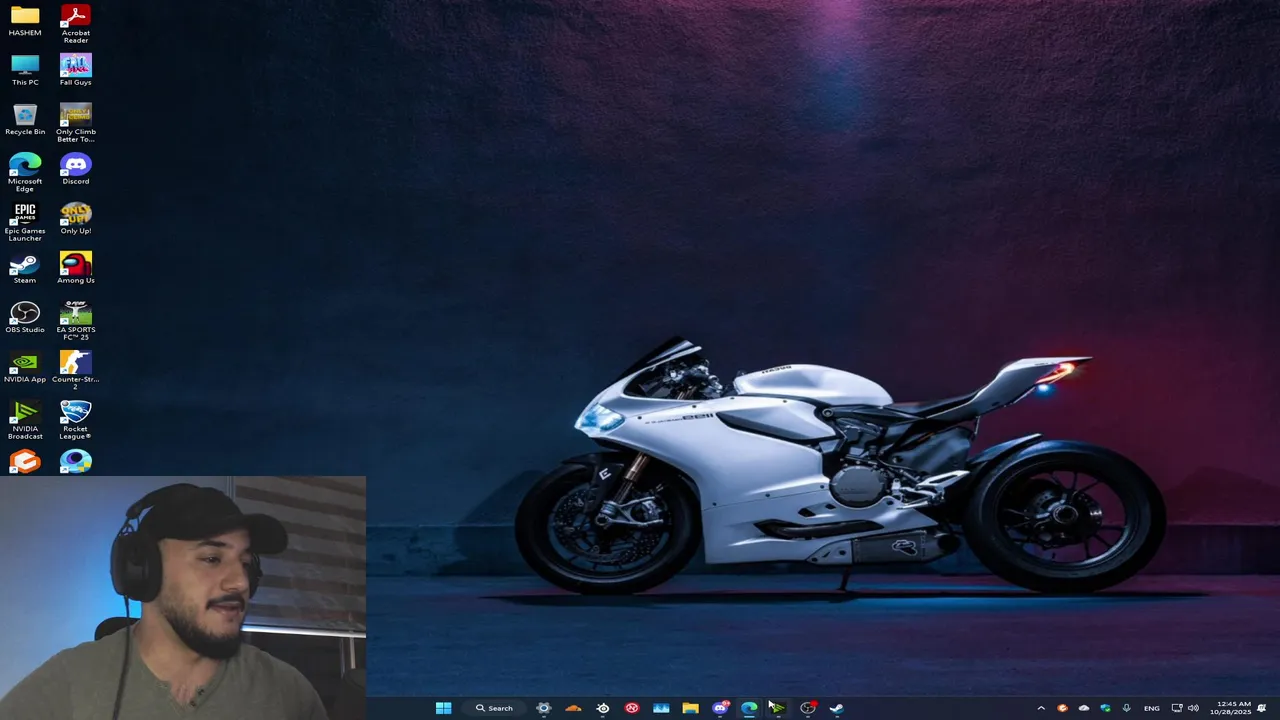Open the volume speaker tray icon
Image resolution: width=1280 pixels, height=720 pixels.
click(1193, 708)
